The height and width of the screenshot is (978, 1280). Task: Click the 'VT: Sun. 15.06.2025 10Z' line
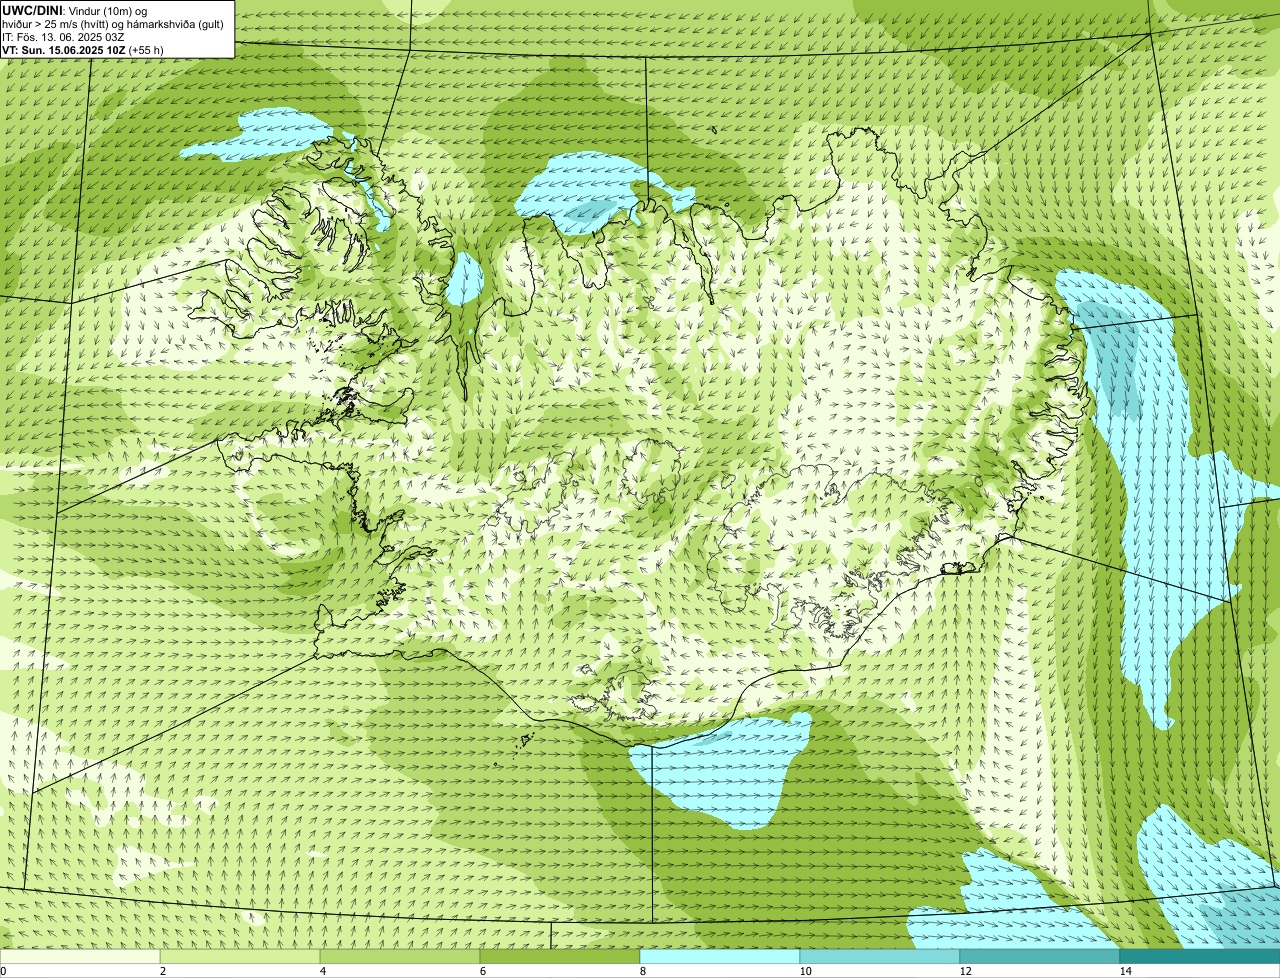(x=83, y=49)
